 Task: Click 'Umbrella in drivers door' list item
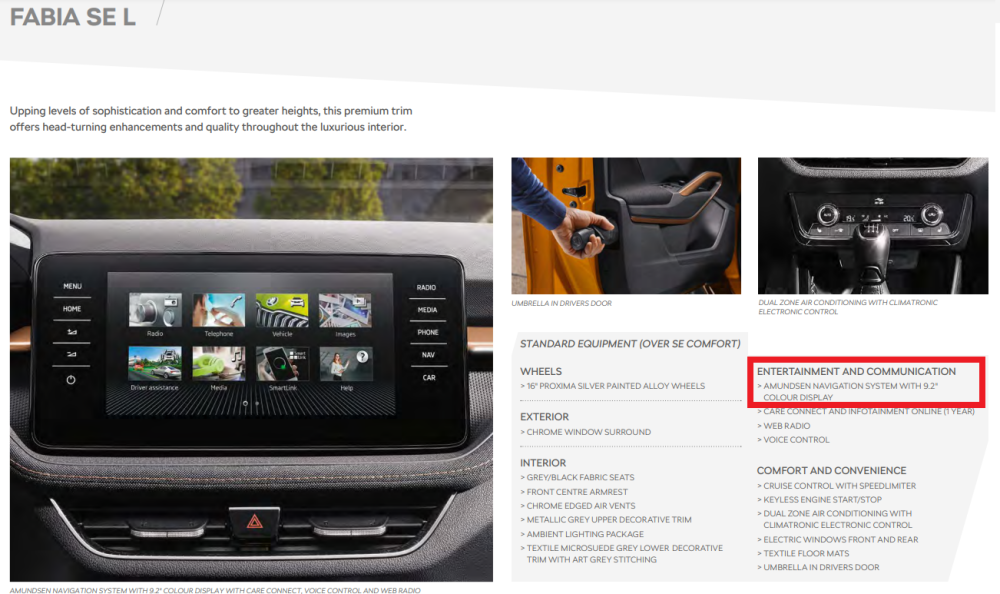click(818, 567)
